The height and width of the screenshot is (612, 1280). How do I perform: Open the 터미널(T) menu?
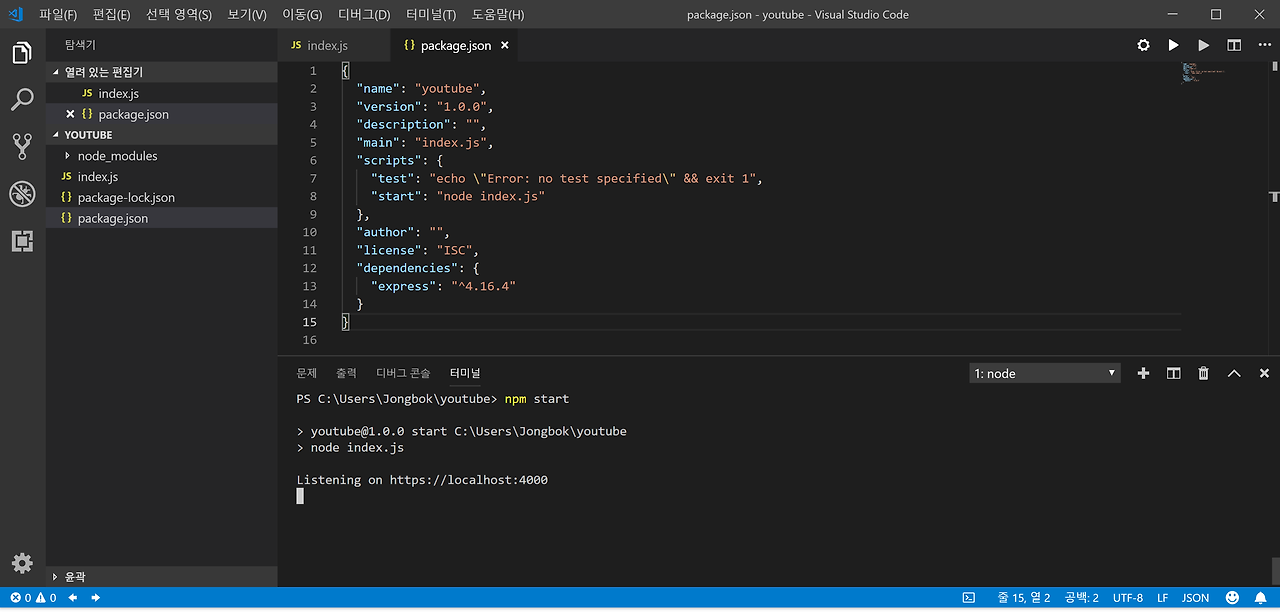(431, 15)
